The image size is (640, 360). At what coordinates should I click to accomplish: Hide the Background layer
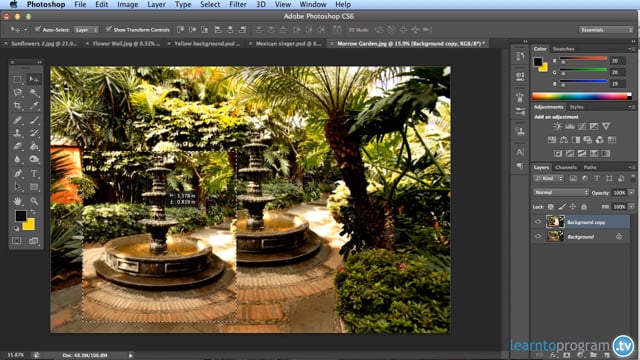pos(538,236)
